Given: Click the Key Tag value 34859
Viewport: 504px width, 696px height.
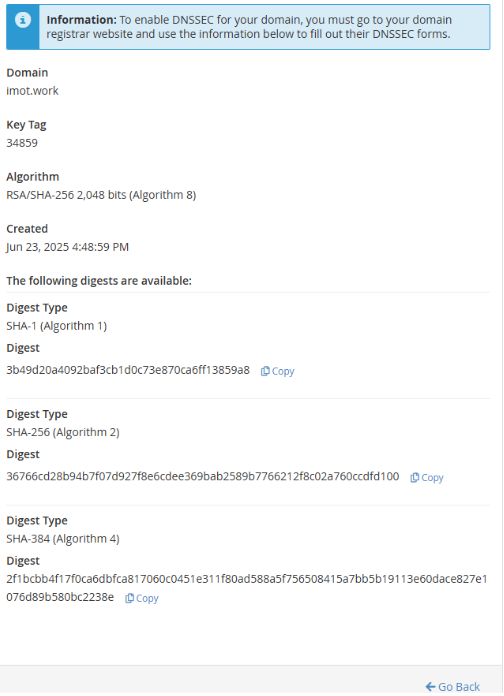Looking at the screenshot, I should pyautogui.click(x=22, y=143).
